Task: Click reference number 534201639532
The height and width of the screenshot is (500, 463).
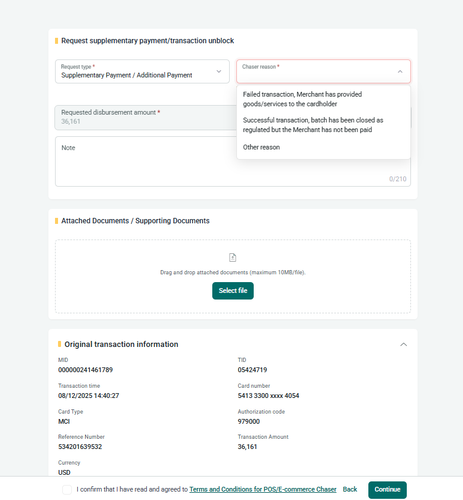Action: tap(80, 447)
